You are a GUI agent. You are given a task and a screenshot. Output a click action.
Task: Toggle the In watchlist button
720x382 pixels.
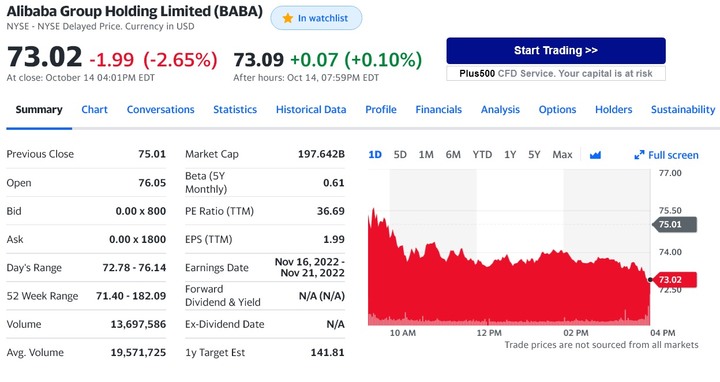(x=316, y=18)
